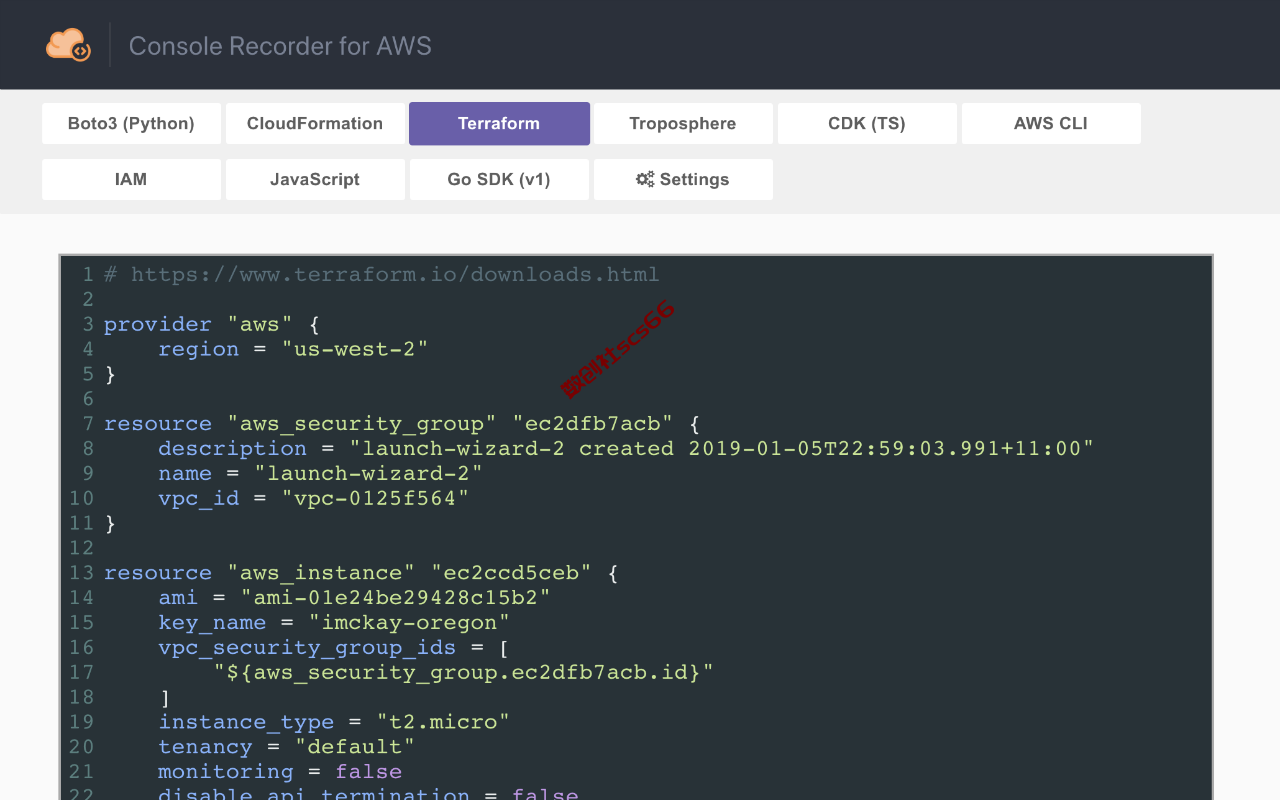Open the Boto3 (Python) tab

coord(131,124)
